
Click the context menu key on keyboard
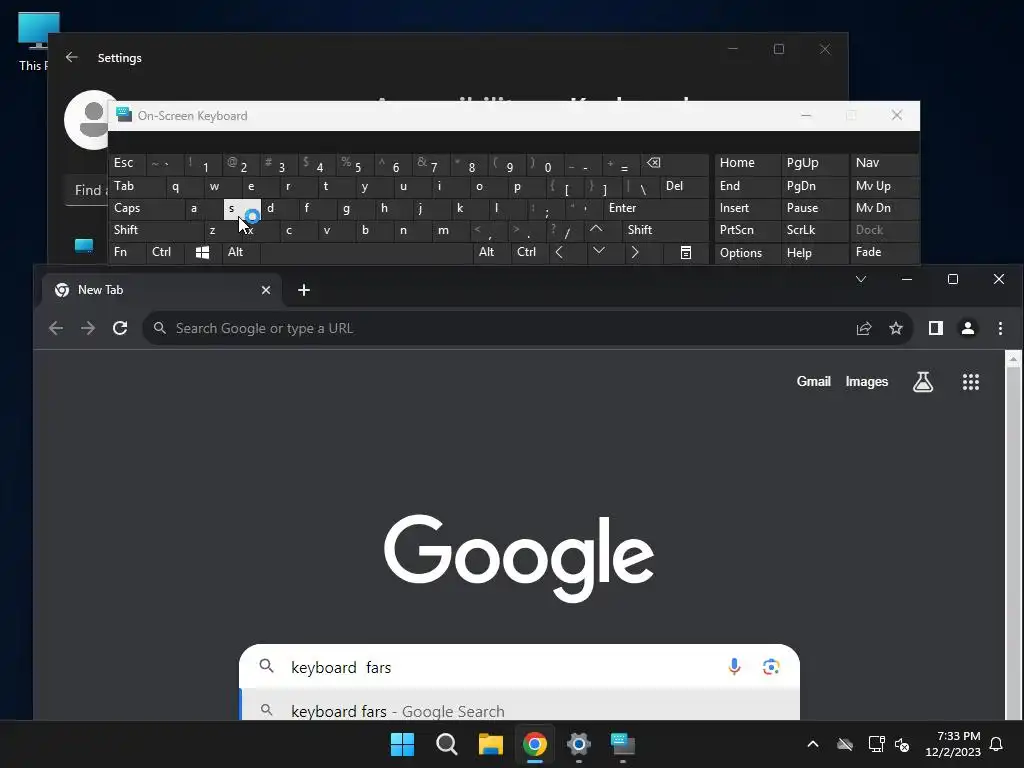point(686,252)
